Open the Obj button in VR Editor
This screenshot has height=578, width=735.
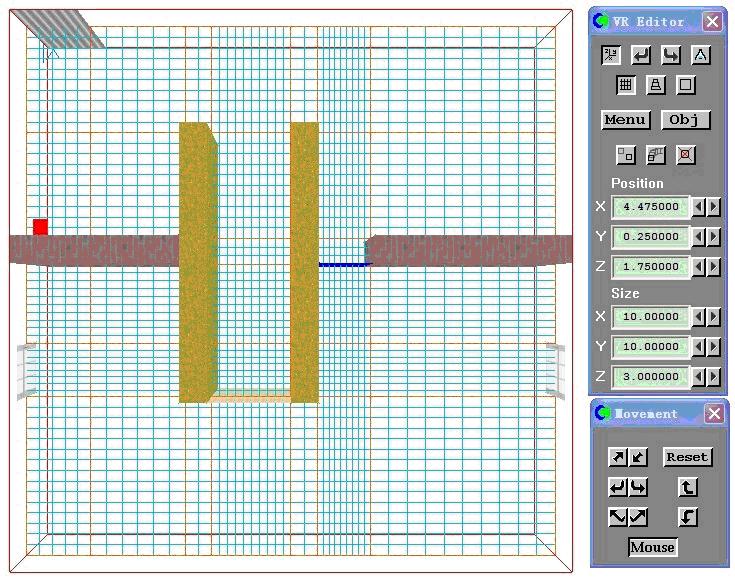point(685,120)
